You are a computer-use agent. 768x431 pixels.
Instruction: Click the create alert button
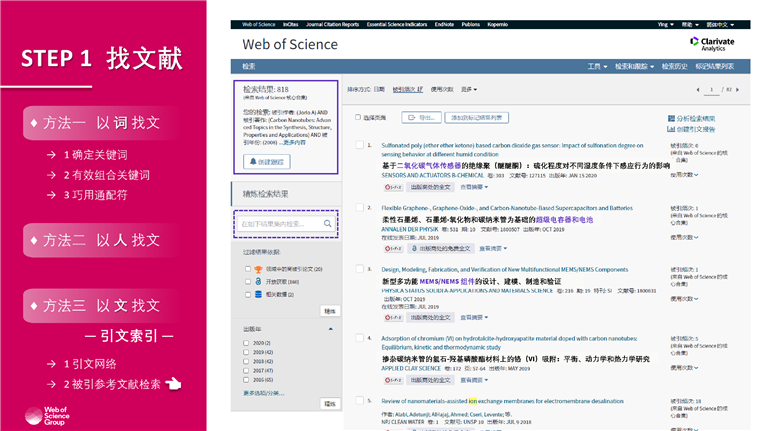[267, 162]
